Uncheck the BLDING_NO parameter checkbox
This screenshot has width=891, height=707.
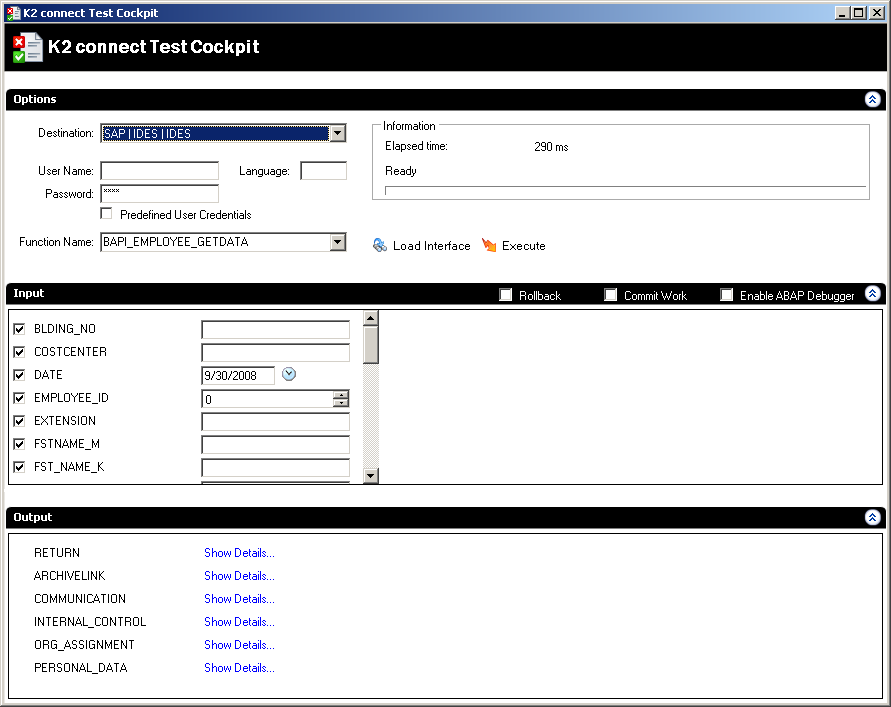tap(19, 329)
